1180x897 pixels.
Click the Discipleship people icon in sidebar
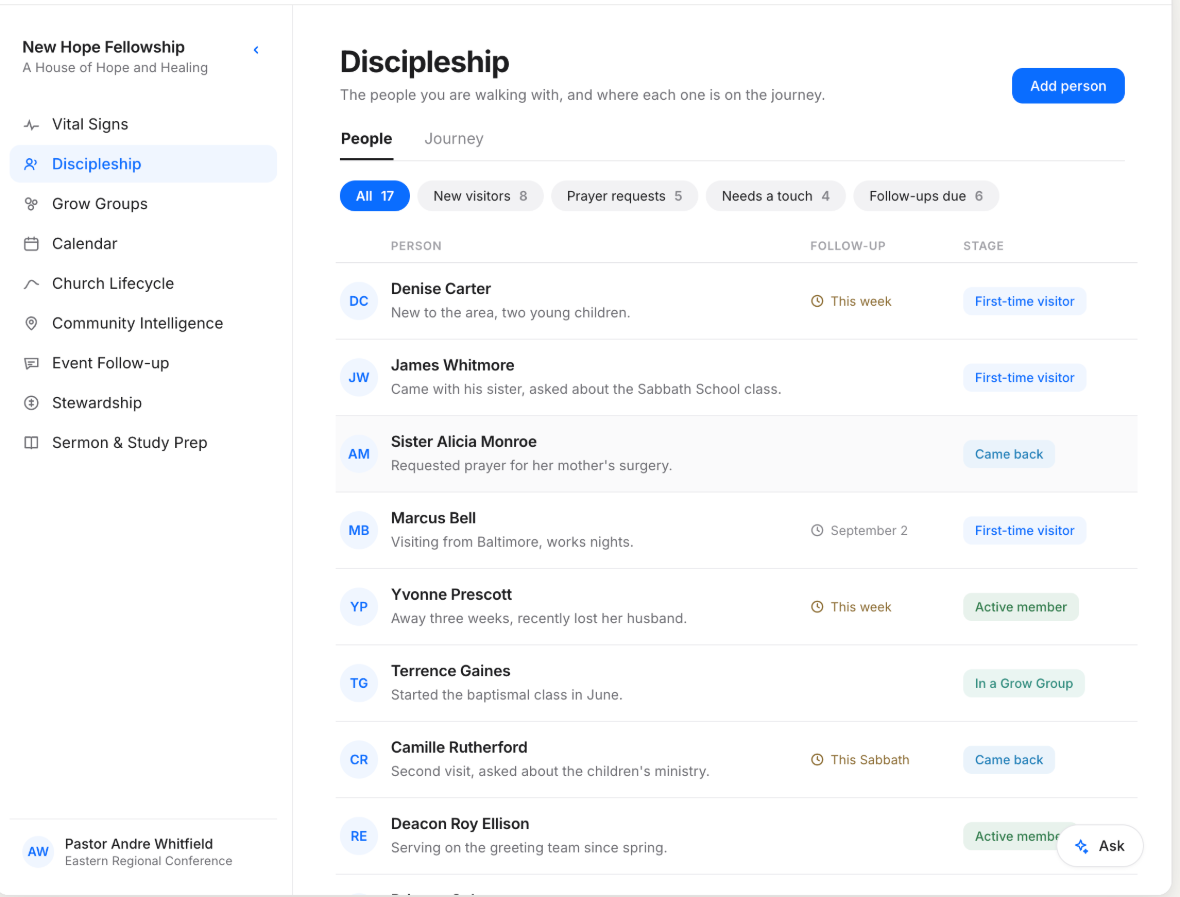click(x=31, y=164)
